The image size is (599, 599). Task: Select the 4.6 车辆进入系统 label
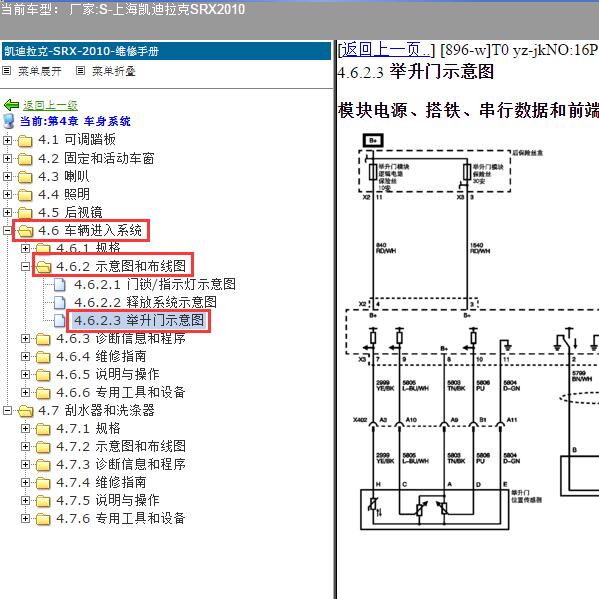[90, 230]
